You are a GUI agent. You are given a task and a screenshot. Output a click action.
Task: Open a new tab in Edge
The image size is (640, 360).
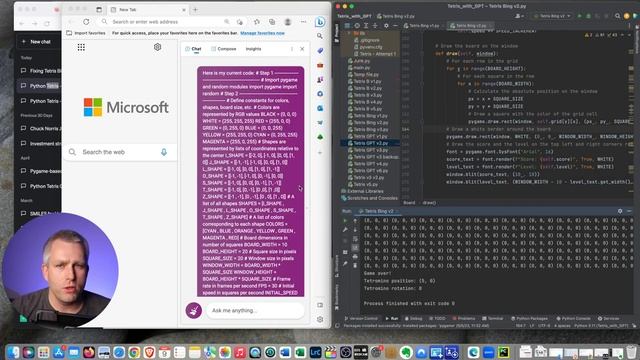point(195,9)
